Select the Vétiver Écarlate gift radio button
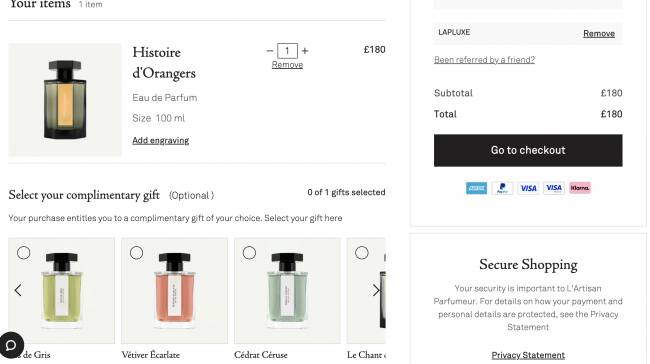The width and height of the screenshot is (650, 364). (136, 252)
